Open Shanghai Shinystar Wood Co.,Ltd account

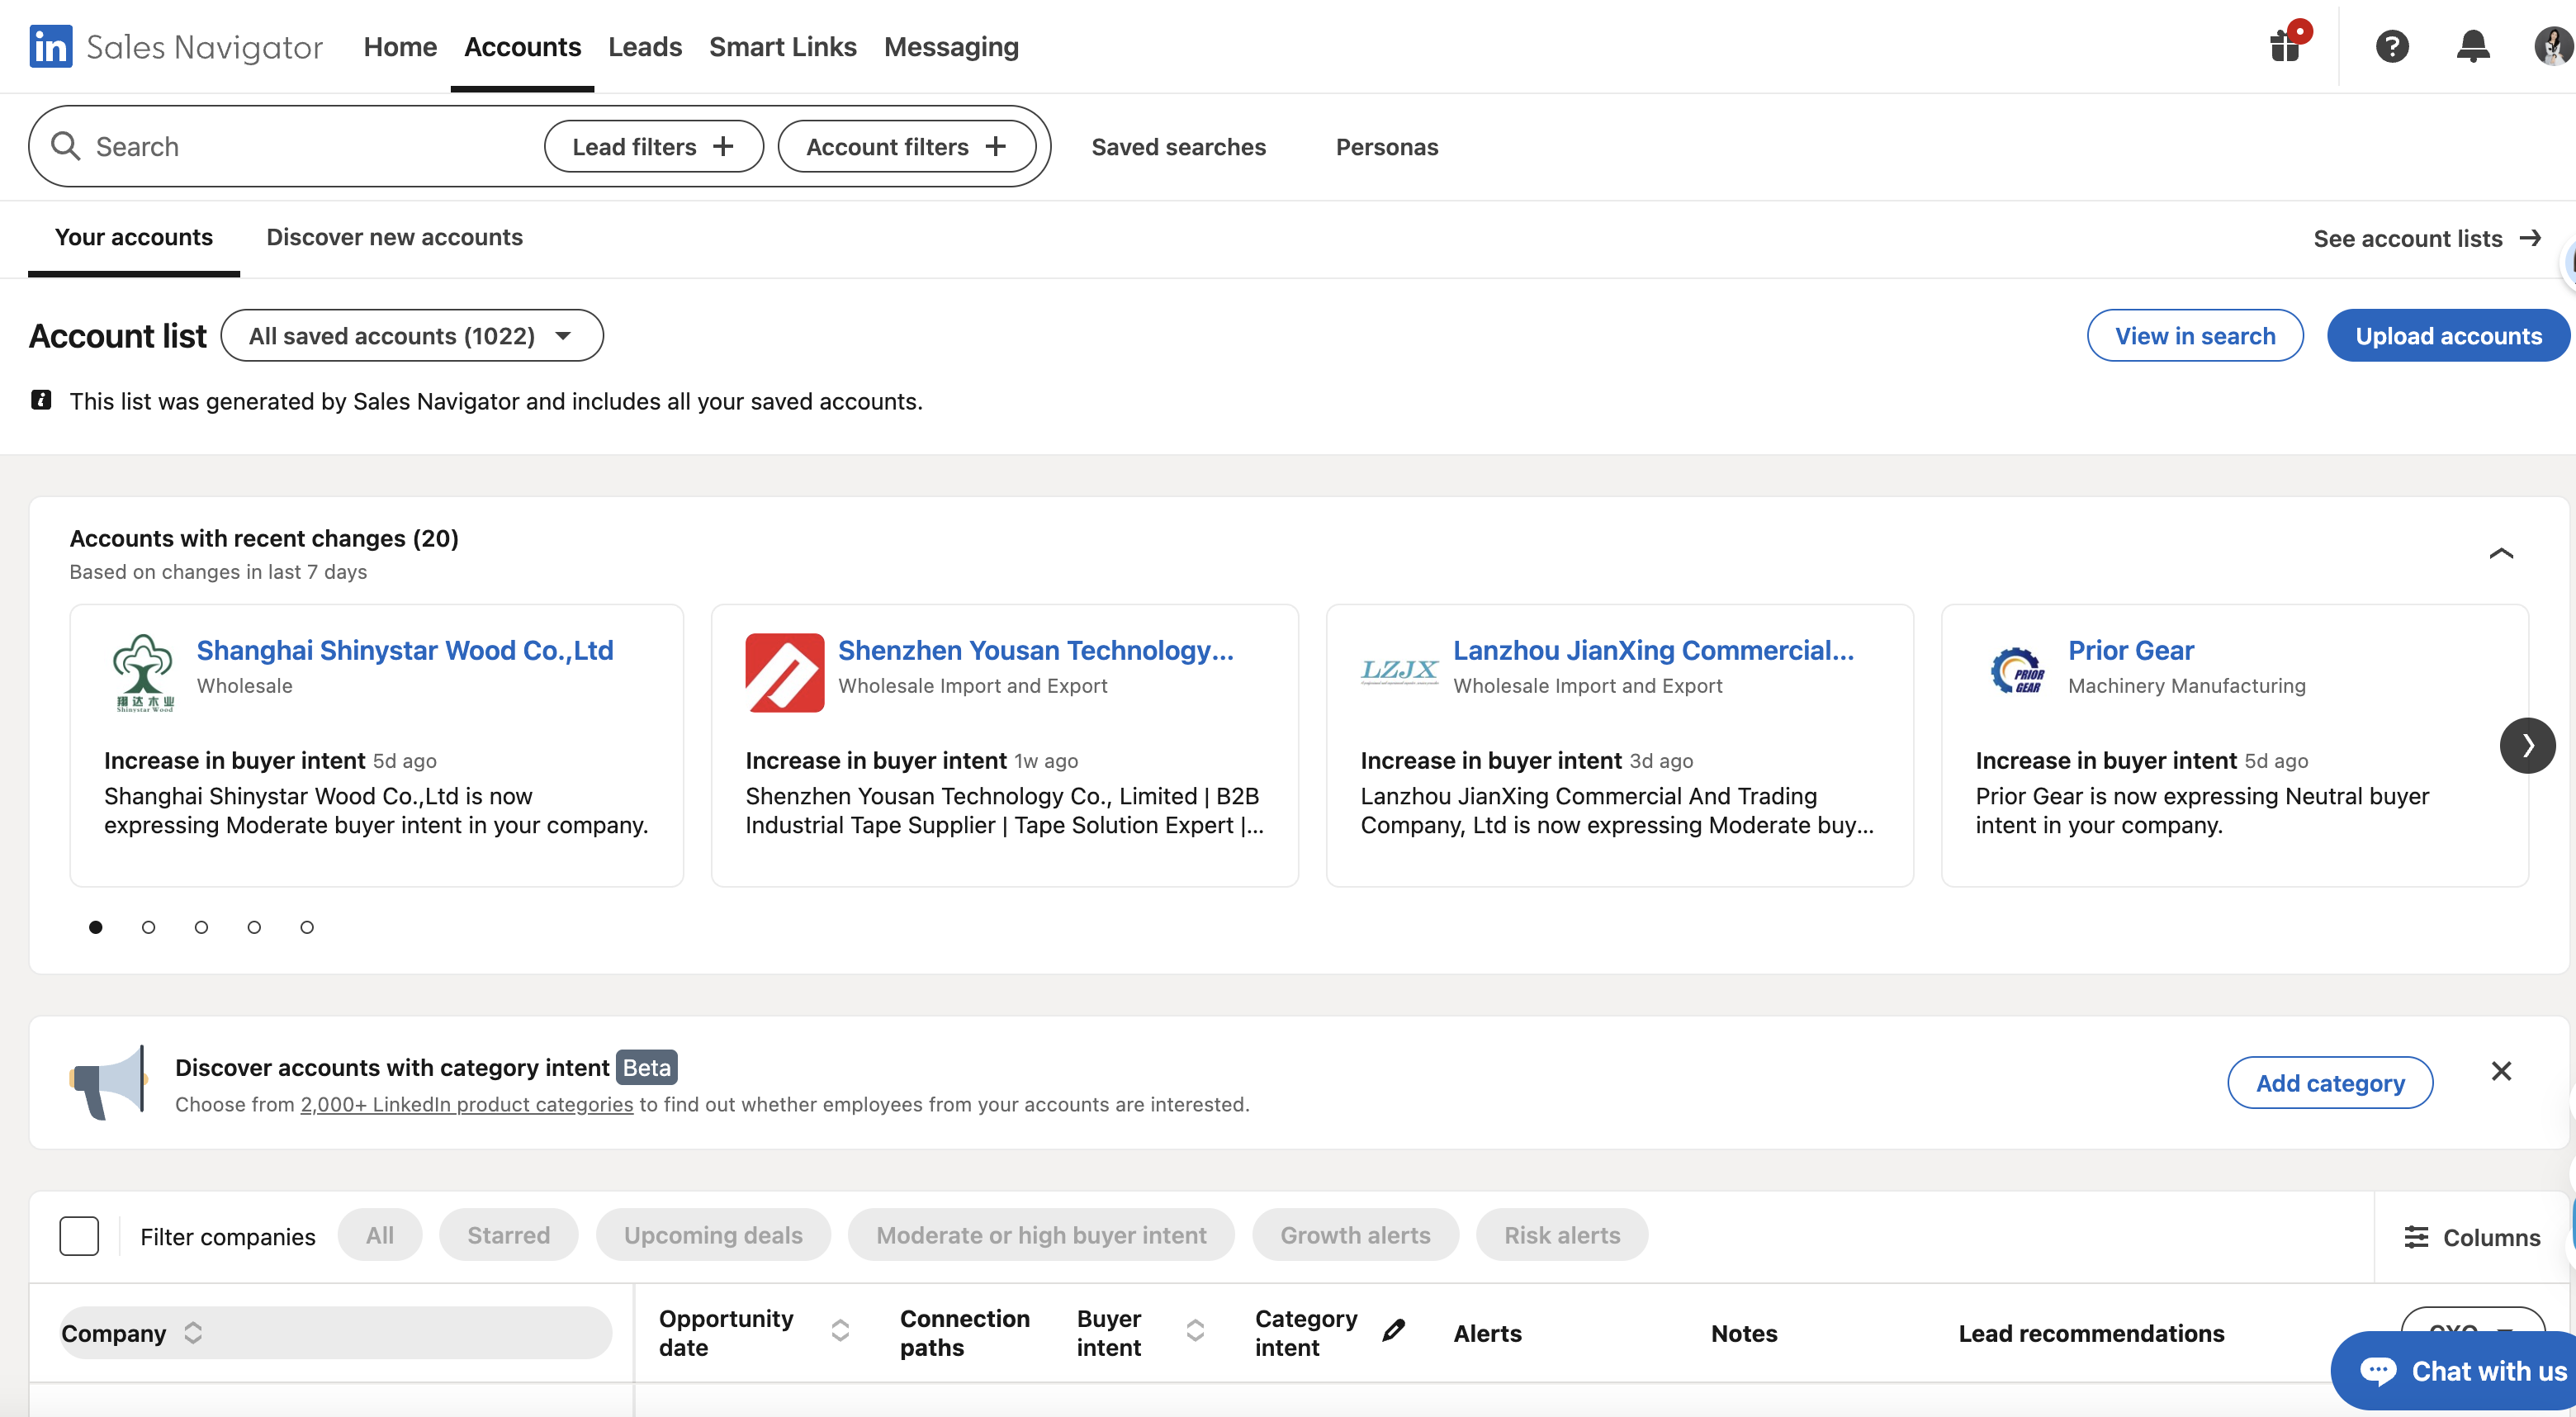point(405,650)
